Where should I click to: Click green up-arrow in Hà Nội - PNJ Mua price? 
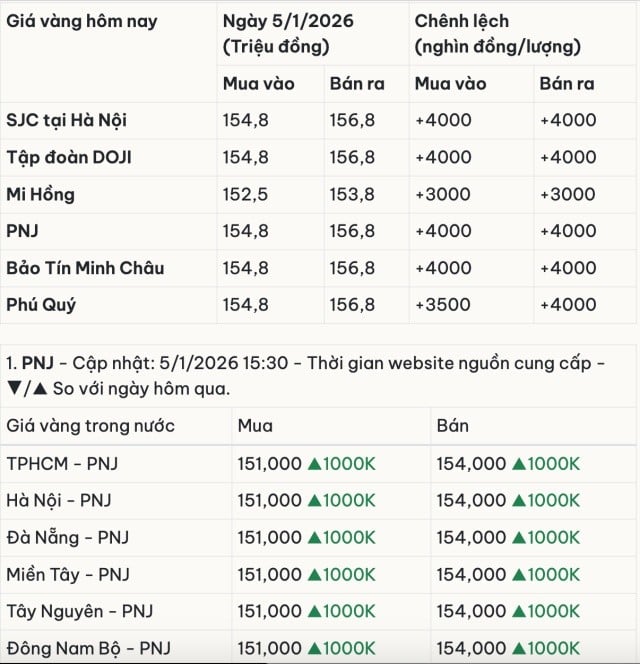(314, 500)
